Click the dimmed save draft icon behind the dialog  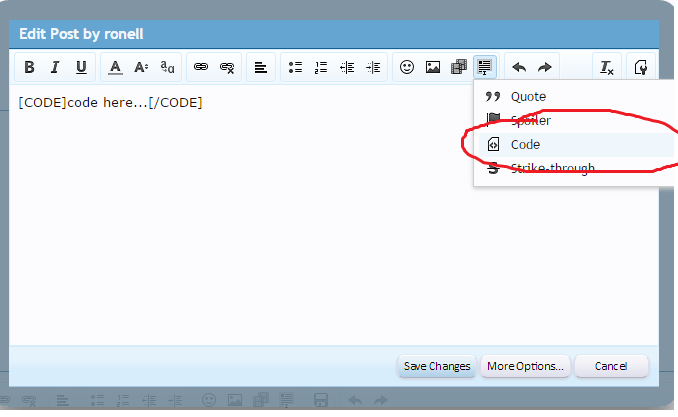320,400
